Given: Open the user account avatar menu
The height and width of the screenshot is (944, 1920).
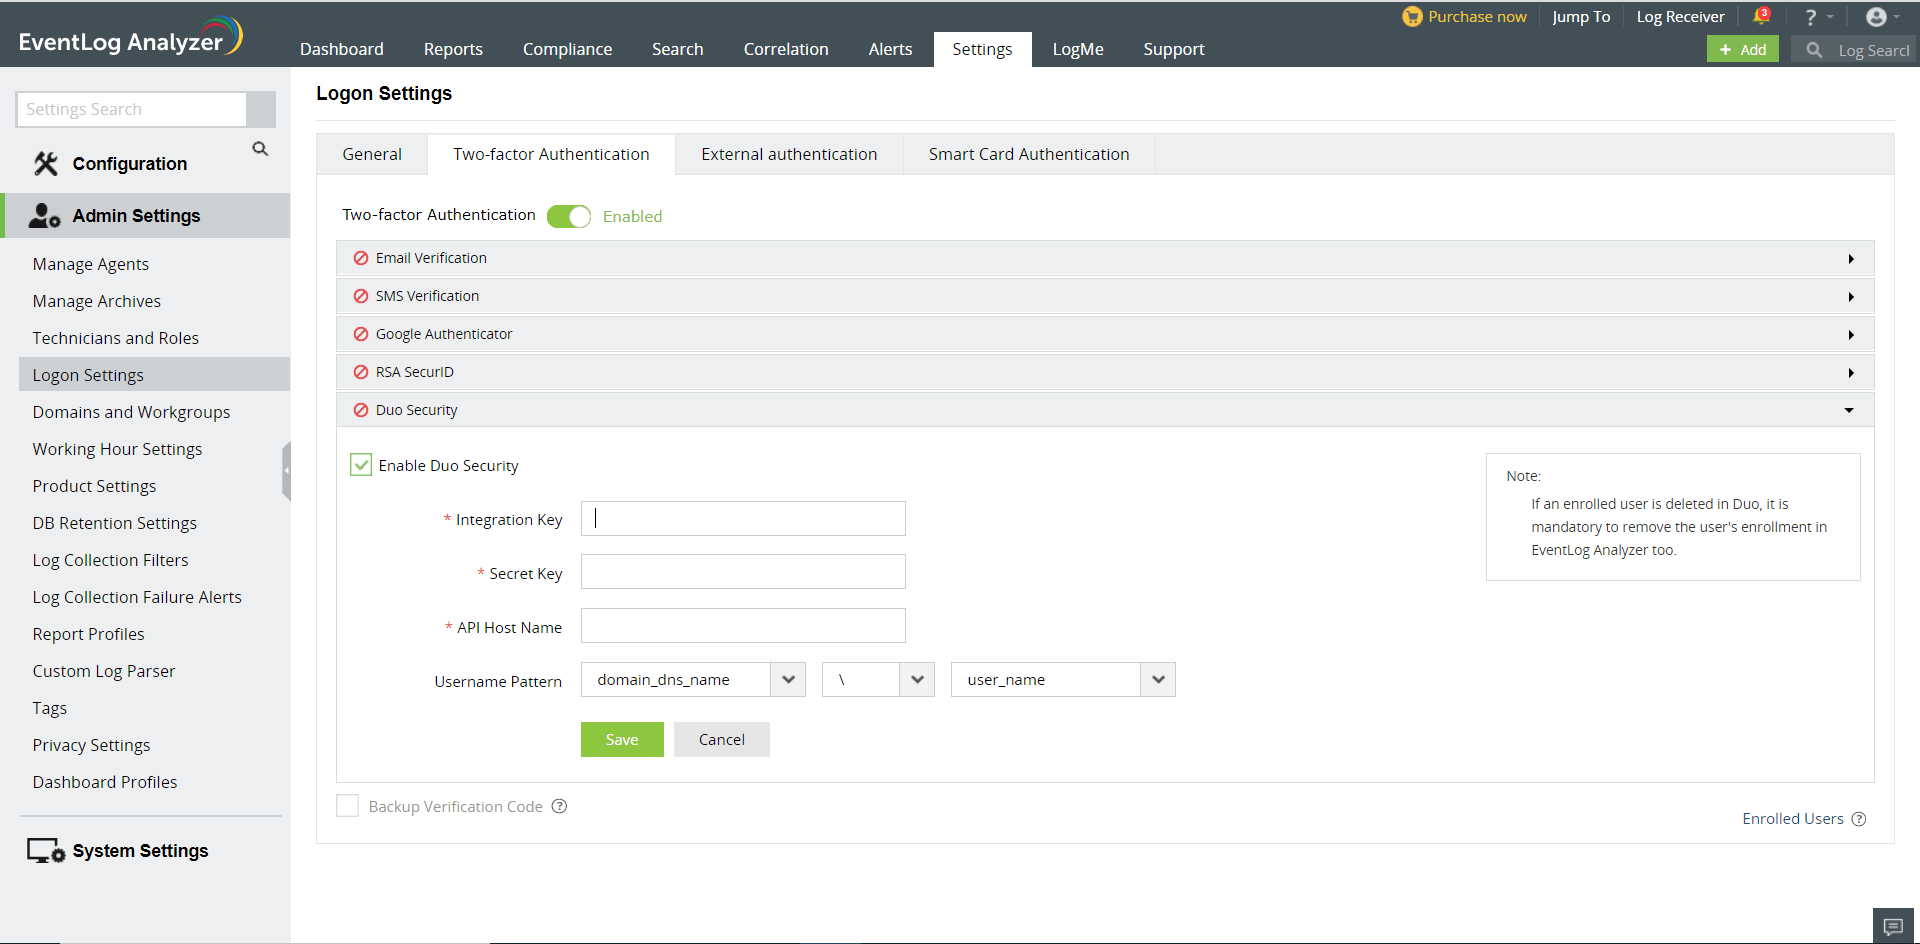Looking at the screenshot, I should (1876, 17).
